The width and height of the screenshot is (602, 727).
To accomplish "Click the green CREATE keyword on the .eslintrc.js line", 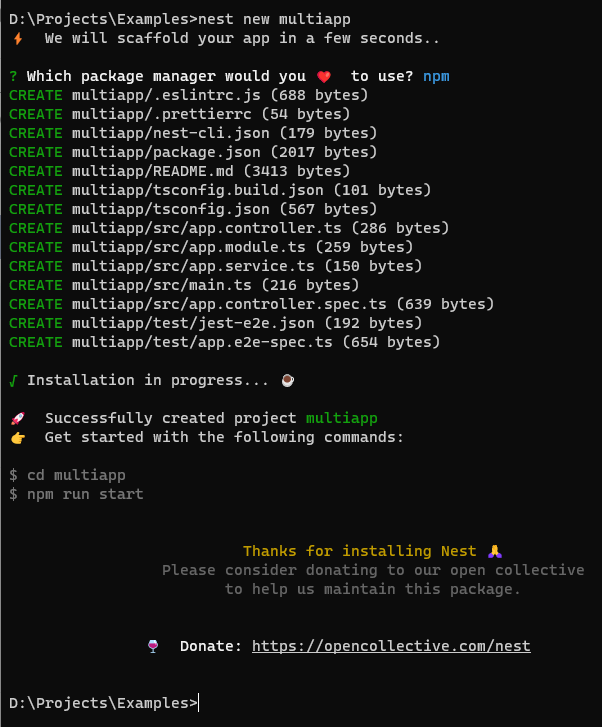I will [x=36, y=95].
